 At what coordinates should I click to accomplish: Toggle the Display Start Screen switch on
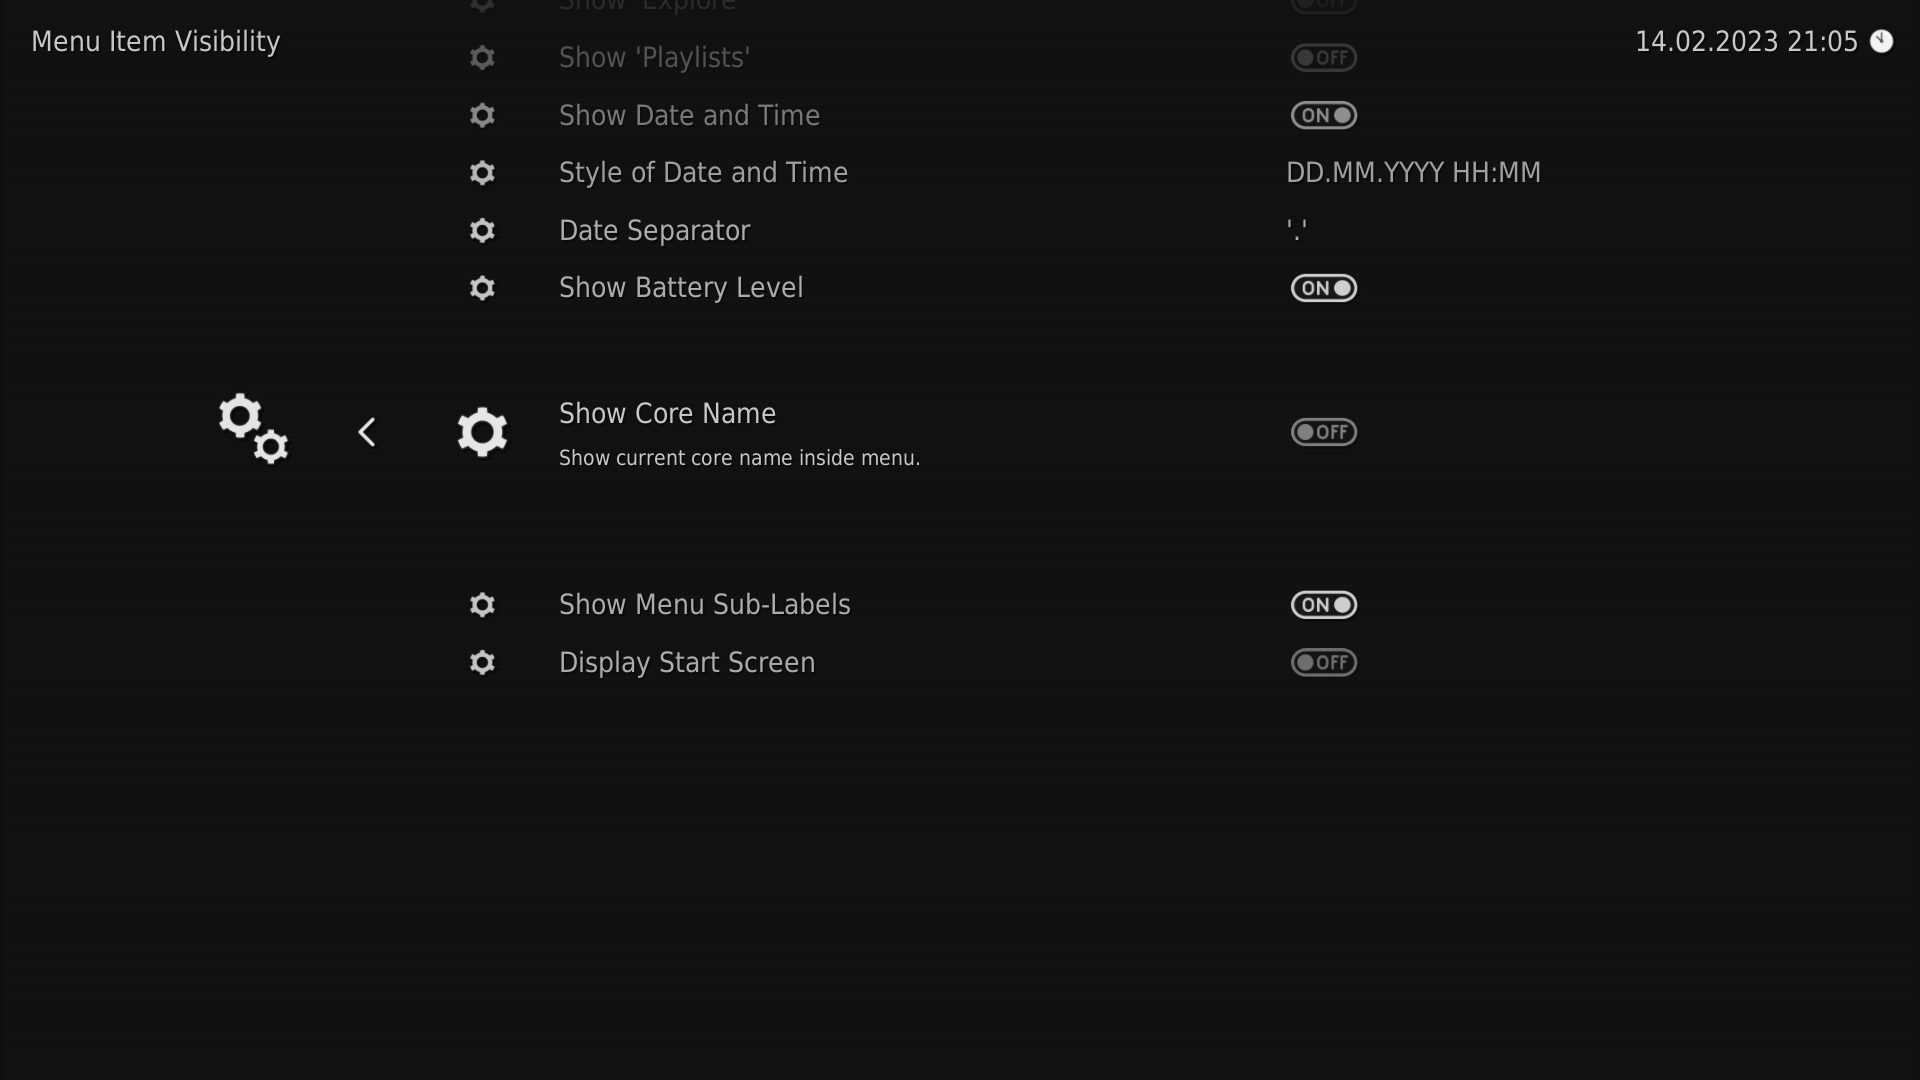(1323, 662)
